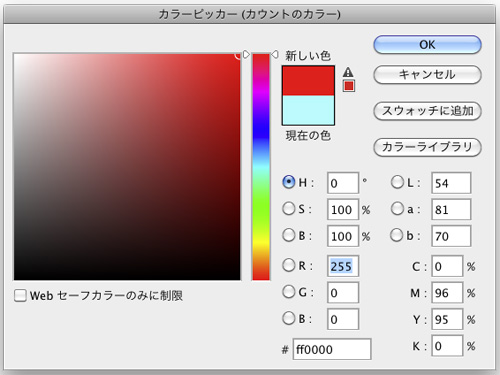
Task: Click the OK button
Action: tap(427, 45)
